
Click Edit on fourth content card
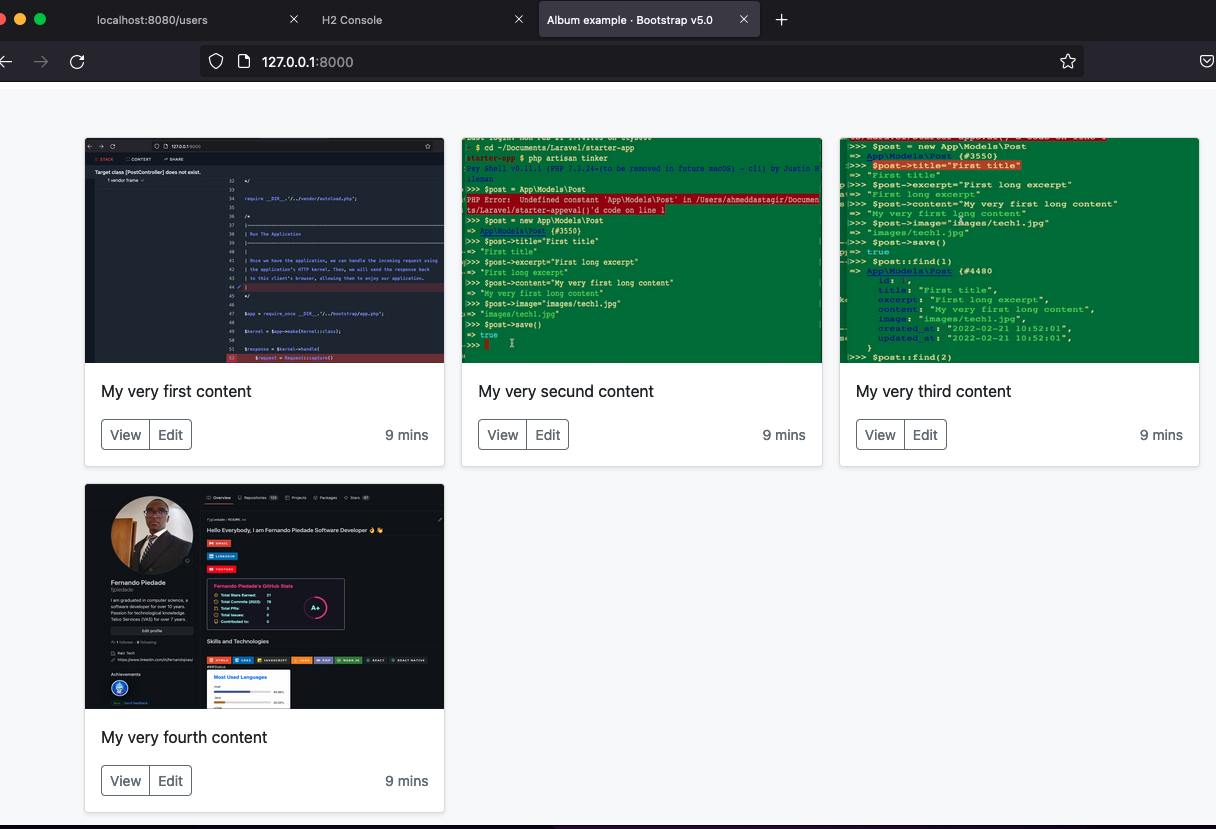pyautogui.click(x=171, y=781)
